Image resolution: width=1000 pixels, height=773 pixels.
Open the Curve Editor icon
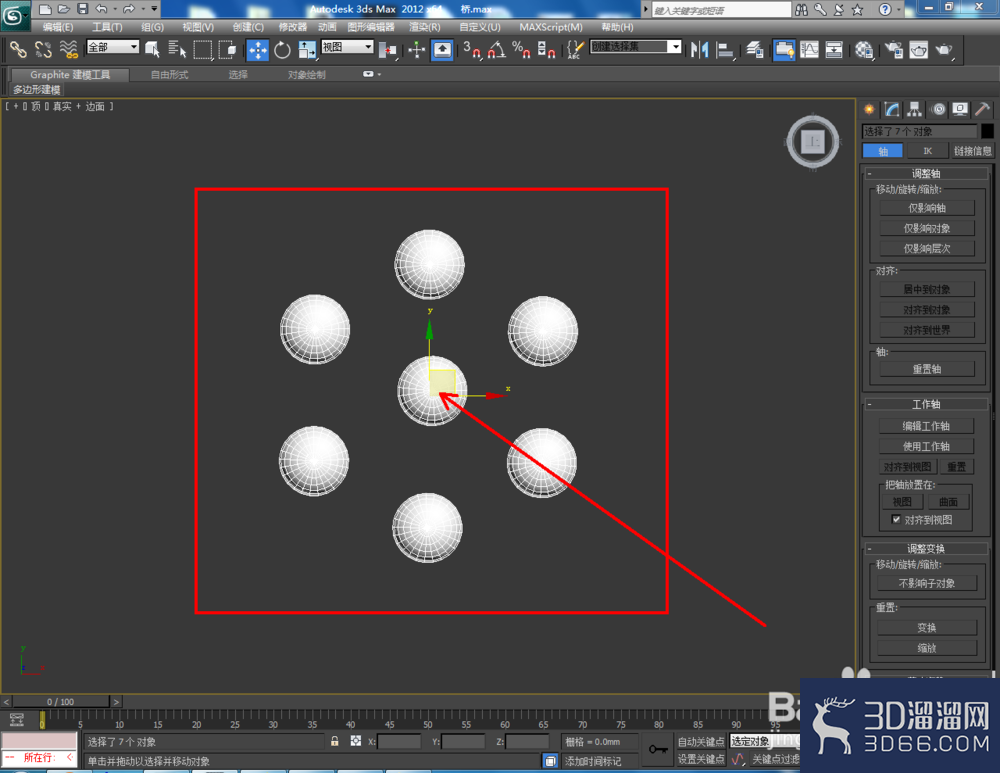[x=809, y=50]
